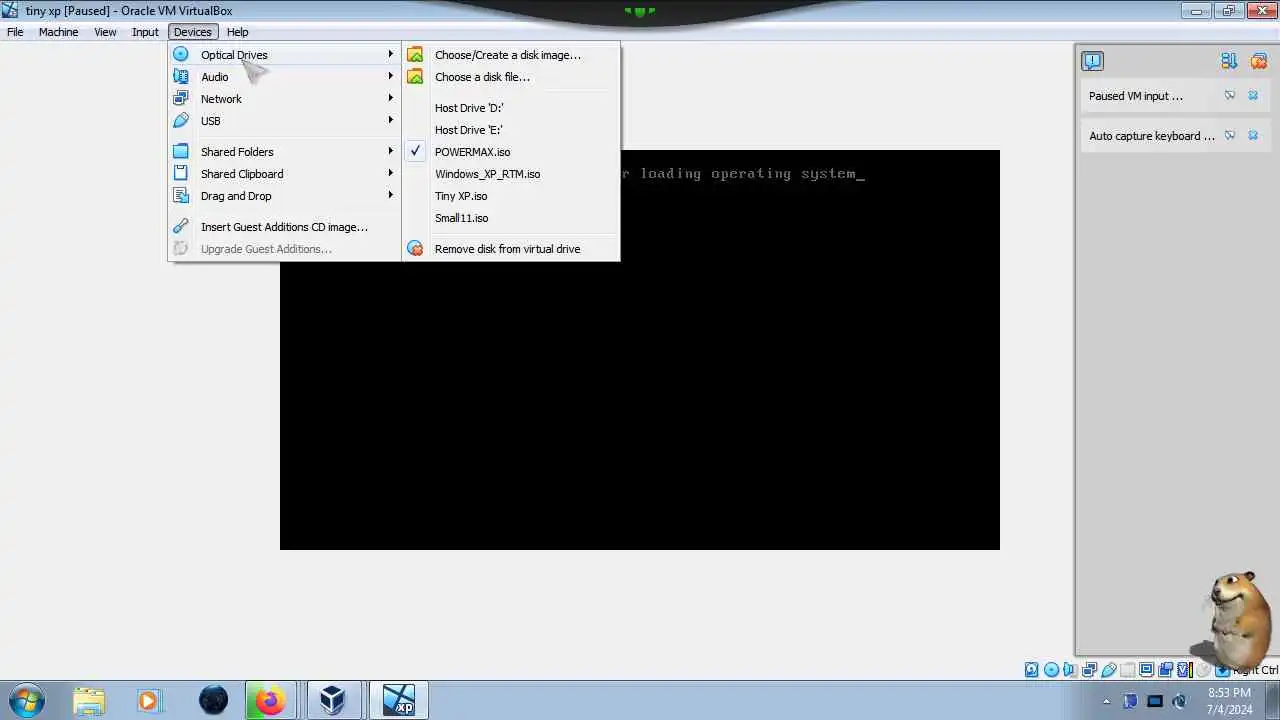Click Remove disk from virtual drive

click(x=511, y=249)
